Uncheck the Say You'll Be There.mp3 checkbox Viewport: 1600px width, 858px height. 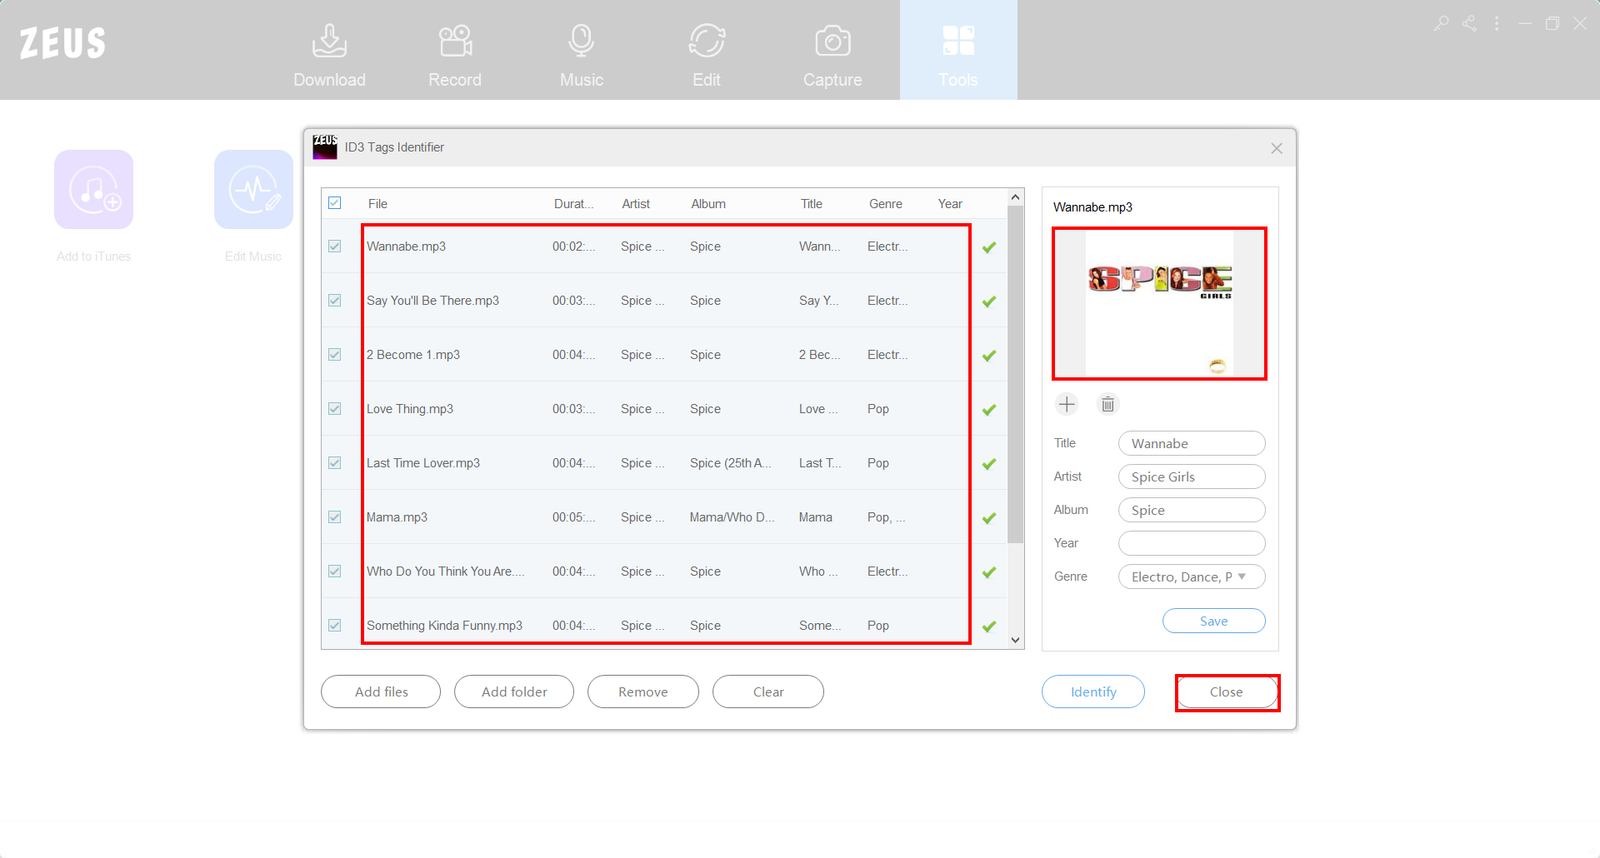335,300
